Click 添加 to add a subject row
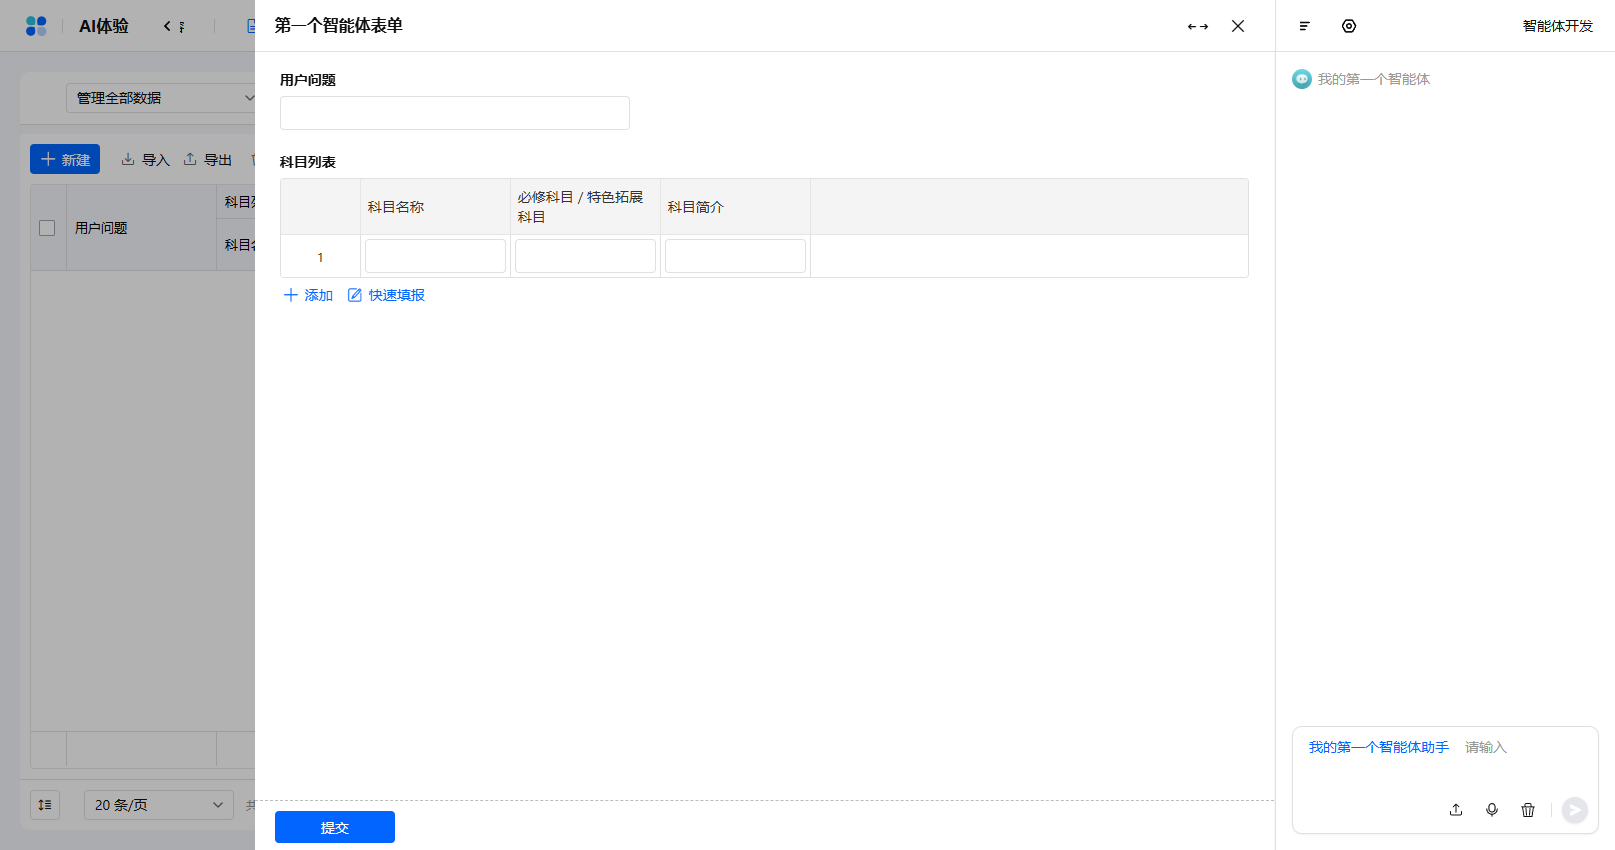 coord(308,295)
